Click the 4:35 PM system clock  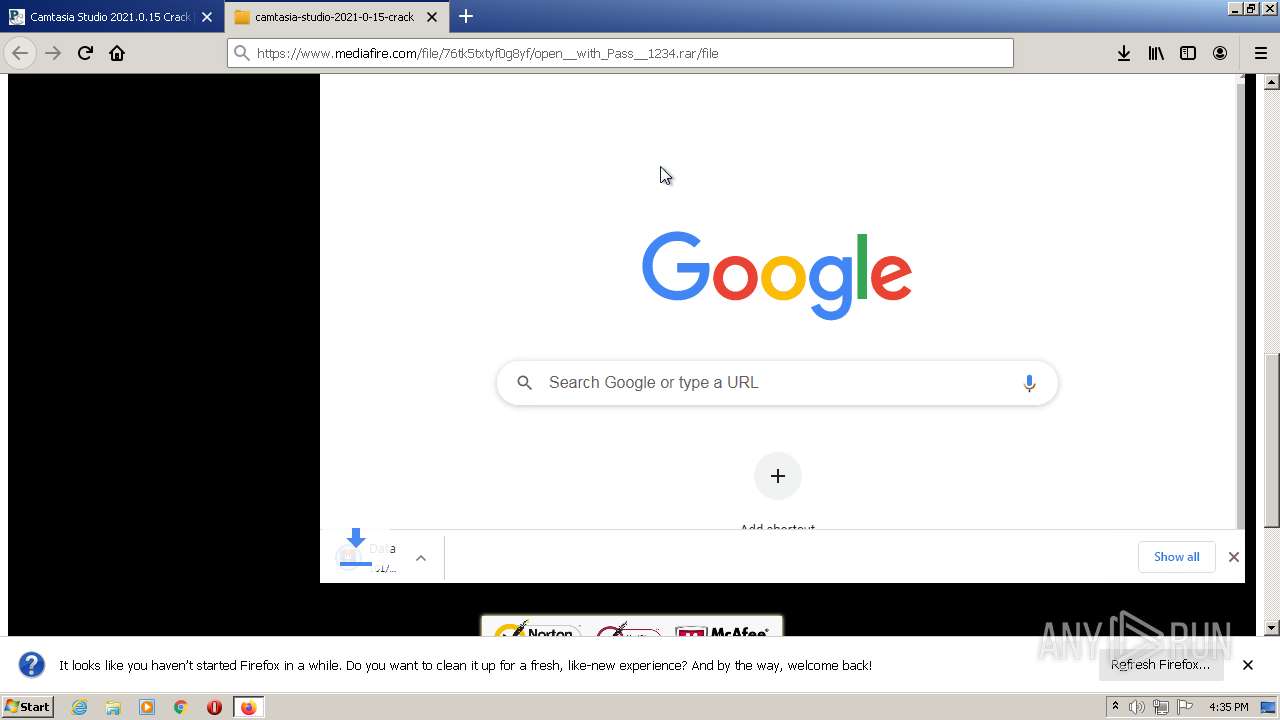click(1229, 707)
